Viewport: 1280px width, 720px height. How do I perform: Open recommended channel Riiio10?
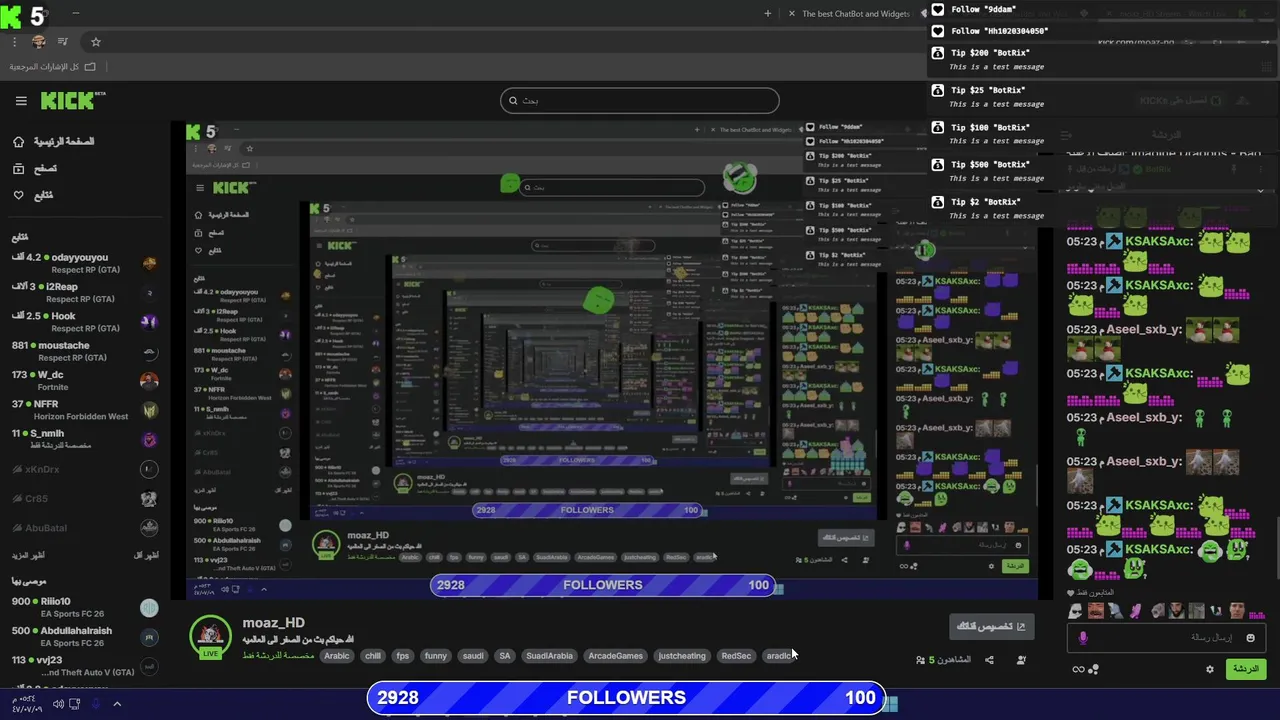click(x=82, y=607)
